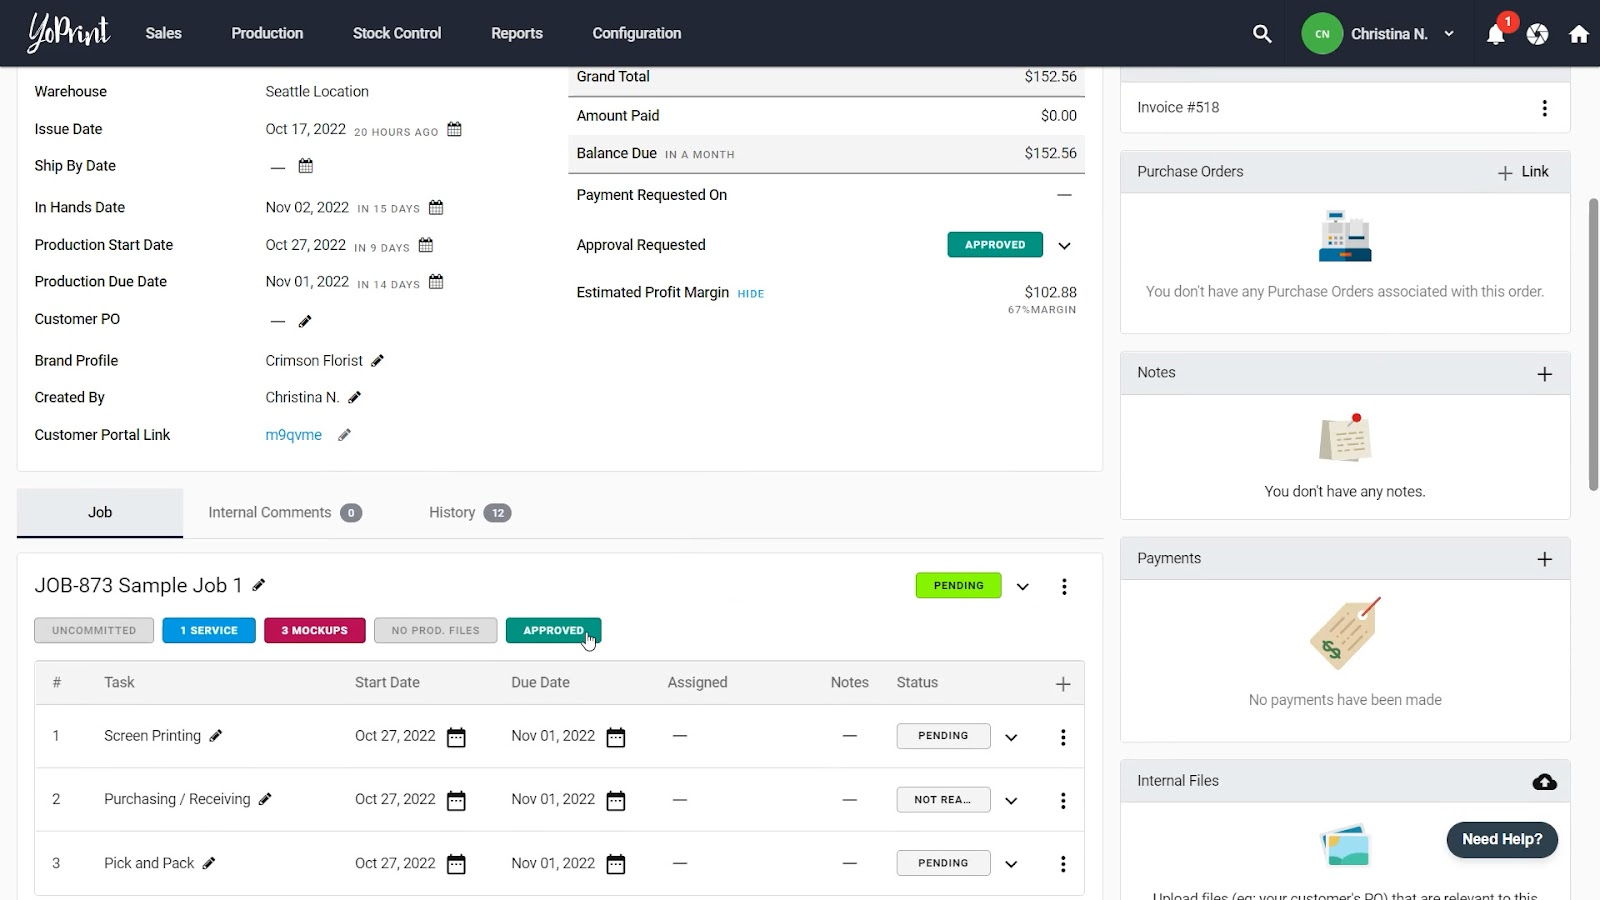Viewport: 1600px width, 900px height.
Task: Open the Christina N. user menu
Action: pyautogui.click(x=1378, y=34)
